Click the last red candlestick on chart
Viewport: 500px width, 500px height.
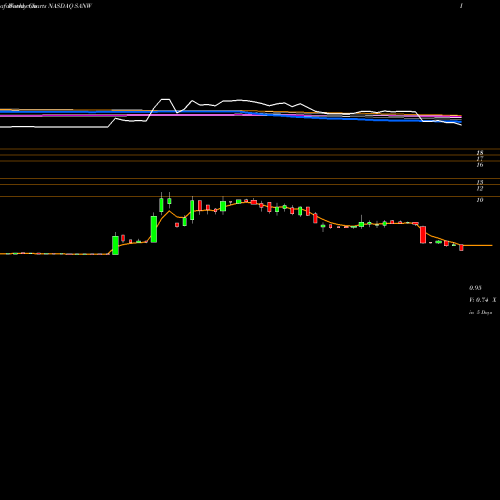tap(461, 247)
